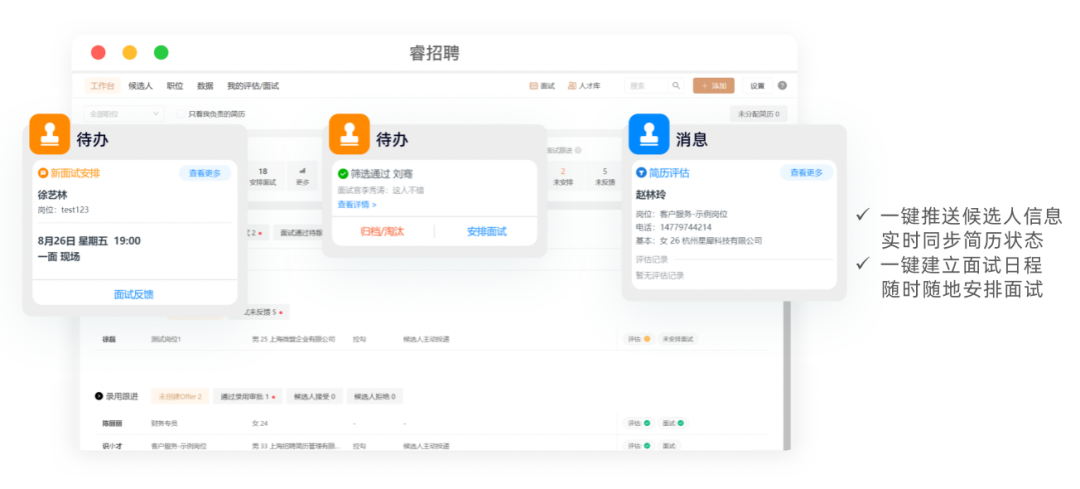Click the blue 消息 stamp icon

pyautogui.click(x=649, y=135)
